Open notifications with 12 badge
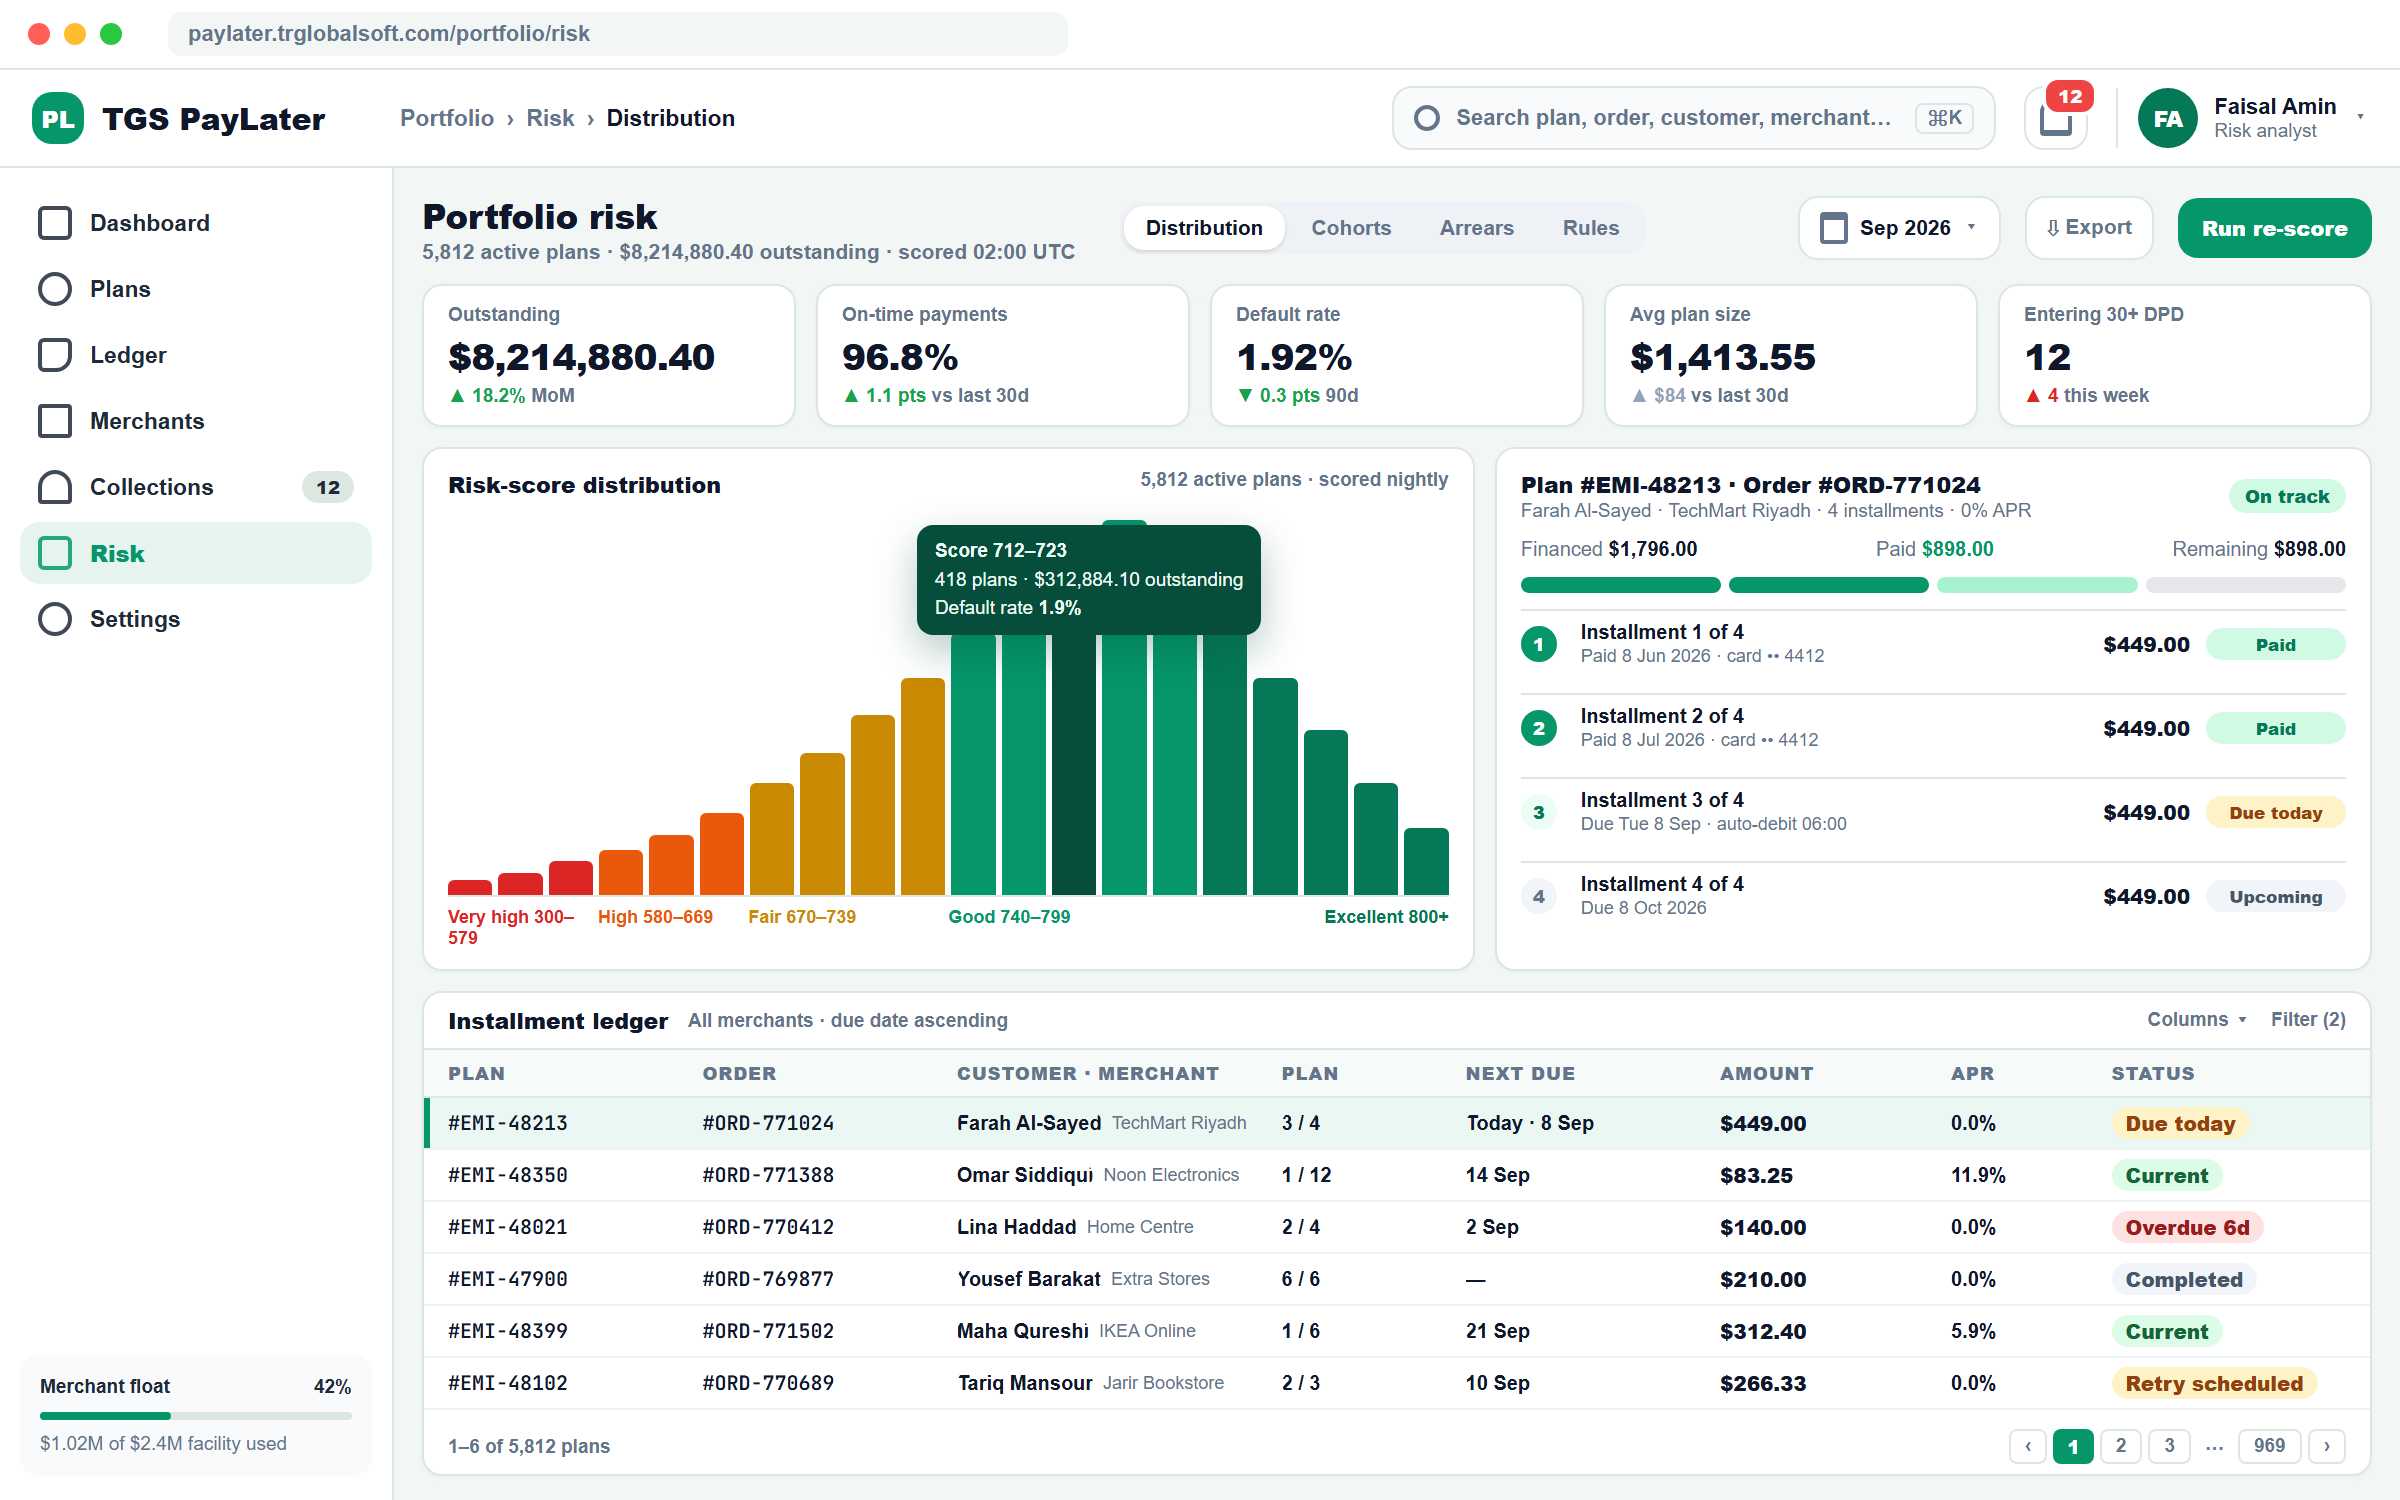This screenshot has width=2400, height=1500. pyautogui.click(x=2056, y=118)
